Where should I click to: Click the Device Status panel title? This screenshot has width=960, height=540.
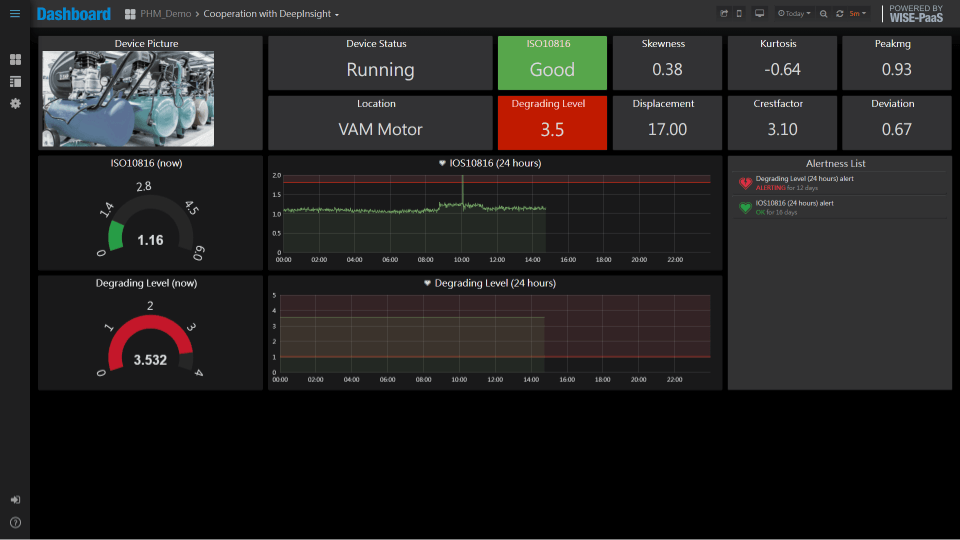(x=376, y=43)
